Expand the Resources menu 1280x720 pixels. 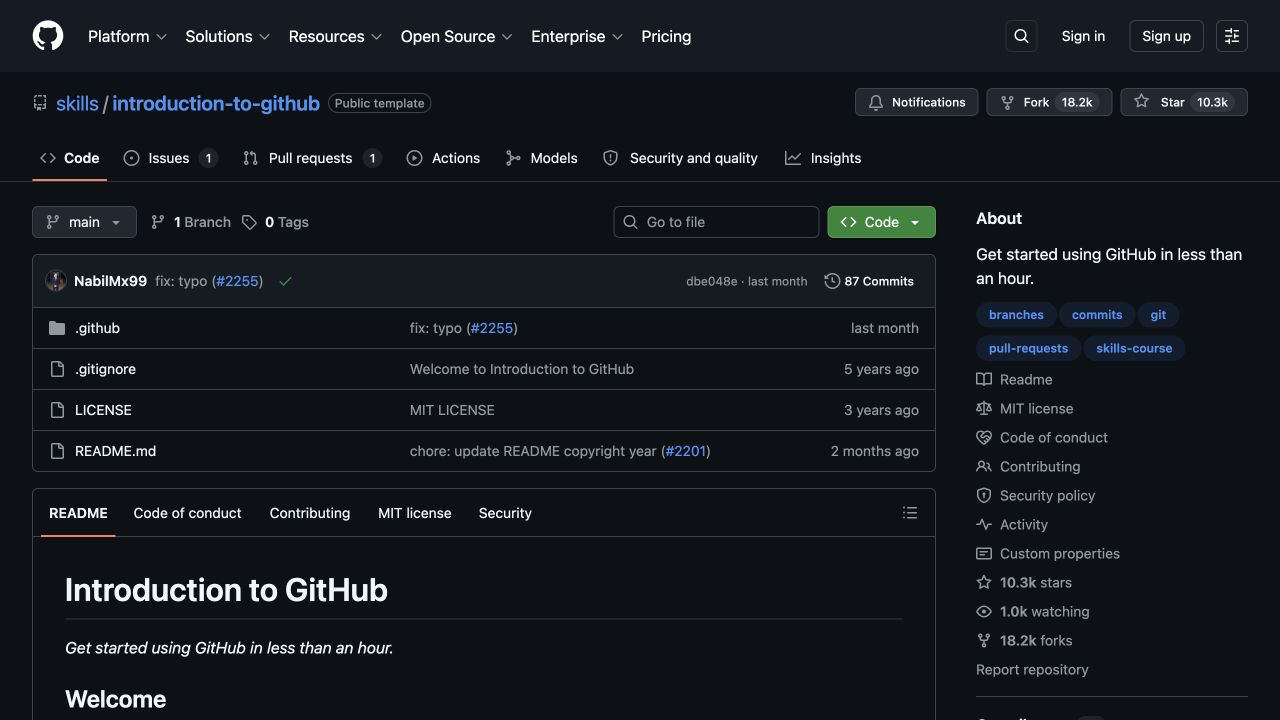coord(335,36)
